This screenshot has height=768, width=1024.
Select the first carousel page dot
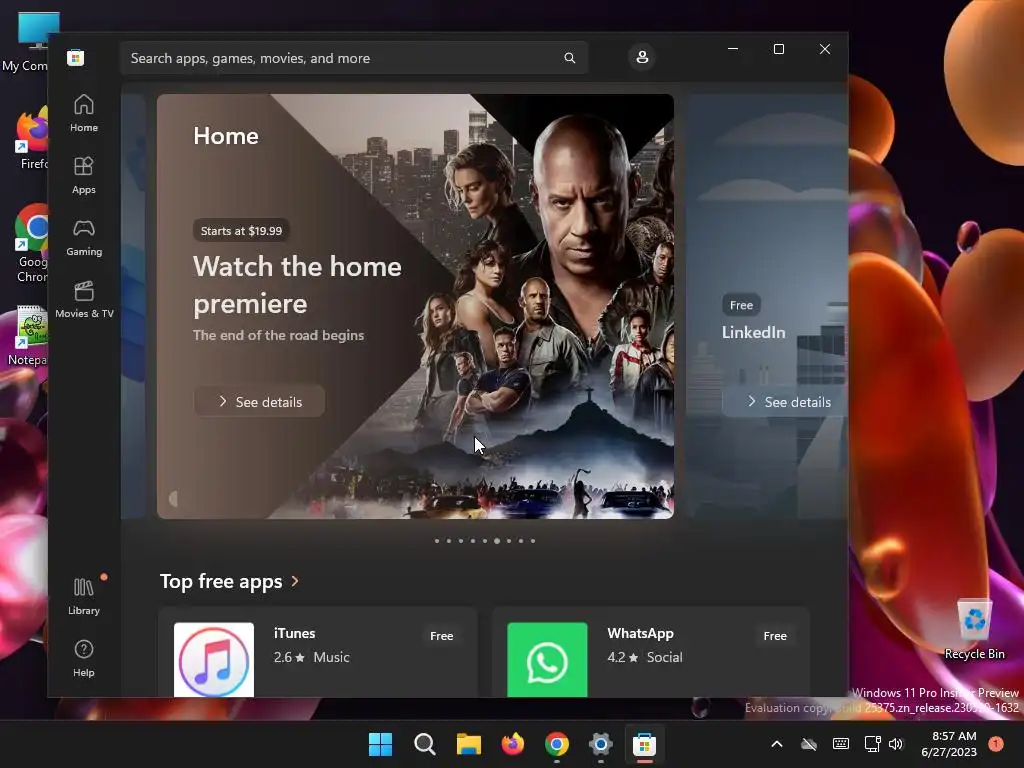tap(437, 541)
